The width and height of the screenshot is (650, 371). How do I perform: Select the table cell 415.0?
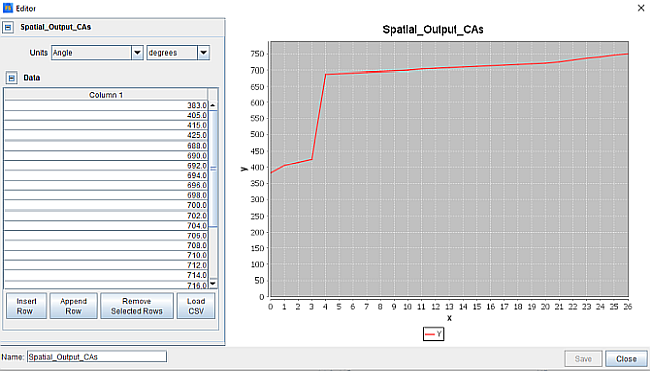click(106, 125)
